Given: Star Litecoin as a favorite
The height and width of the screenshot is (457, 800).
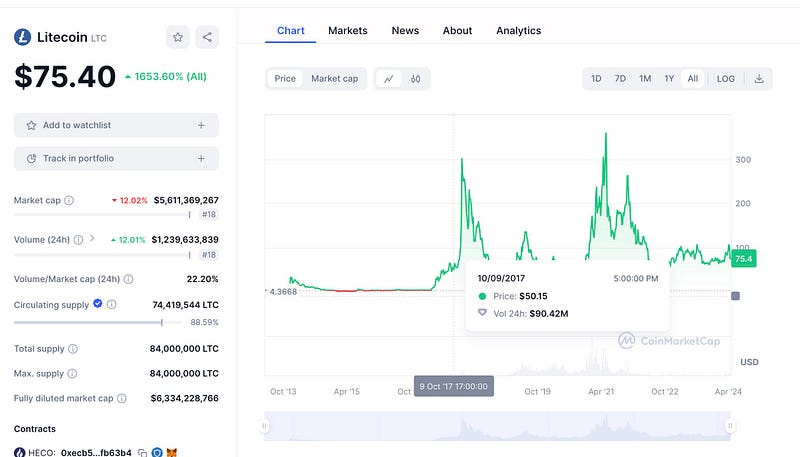Looking at the screenshot, I should pyautogui.click(x=178, y=37).
